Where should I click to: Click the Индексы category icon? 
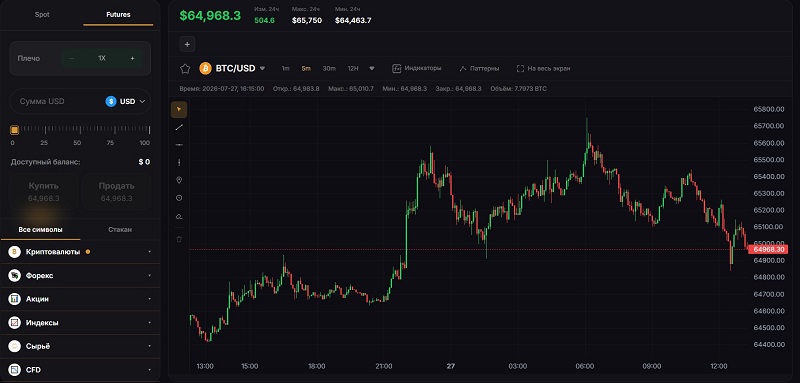(x=14, y=323)
